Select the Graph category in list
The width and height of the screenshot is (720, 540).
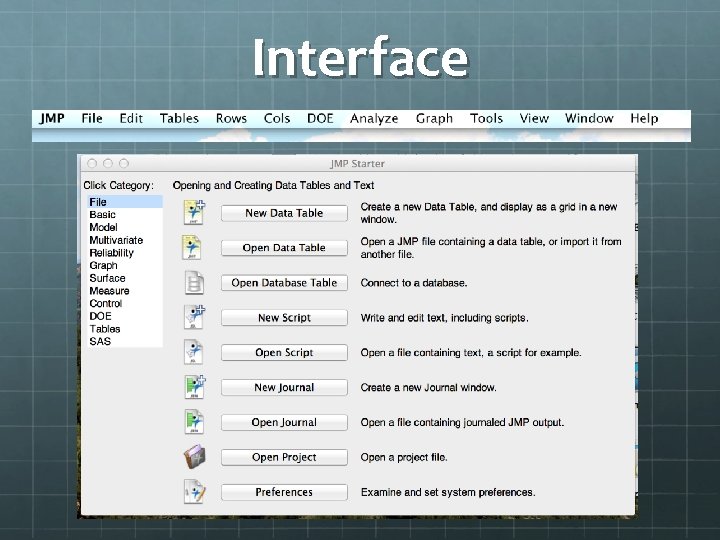pos(125,265)
